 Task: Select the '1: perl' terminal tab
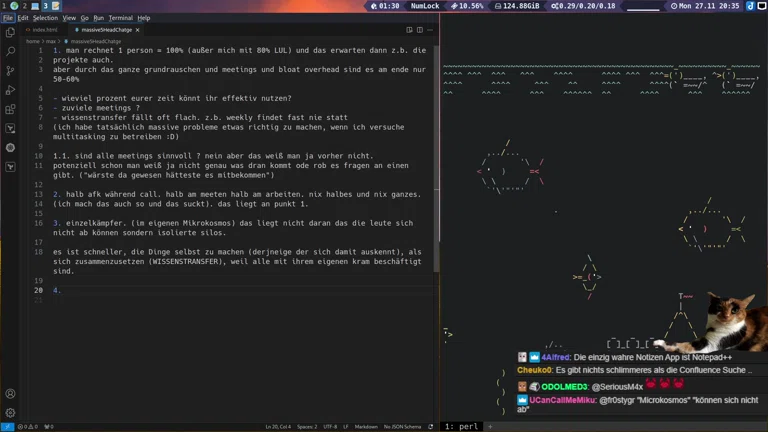click(463, 427)
